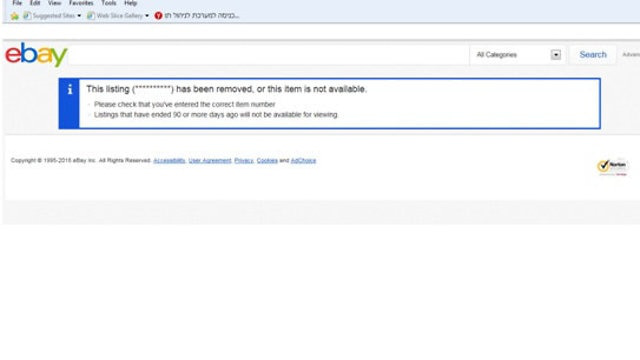The image size is (640, 360).
Task: Open the Edit menu
Action: tap(35, 3)
